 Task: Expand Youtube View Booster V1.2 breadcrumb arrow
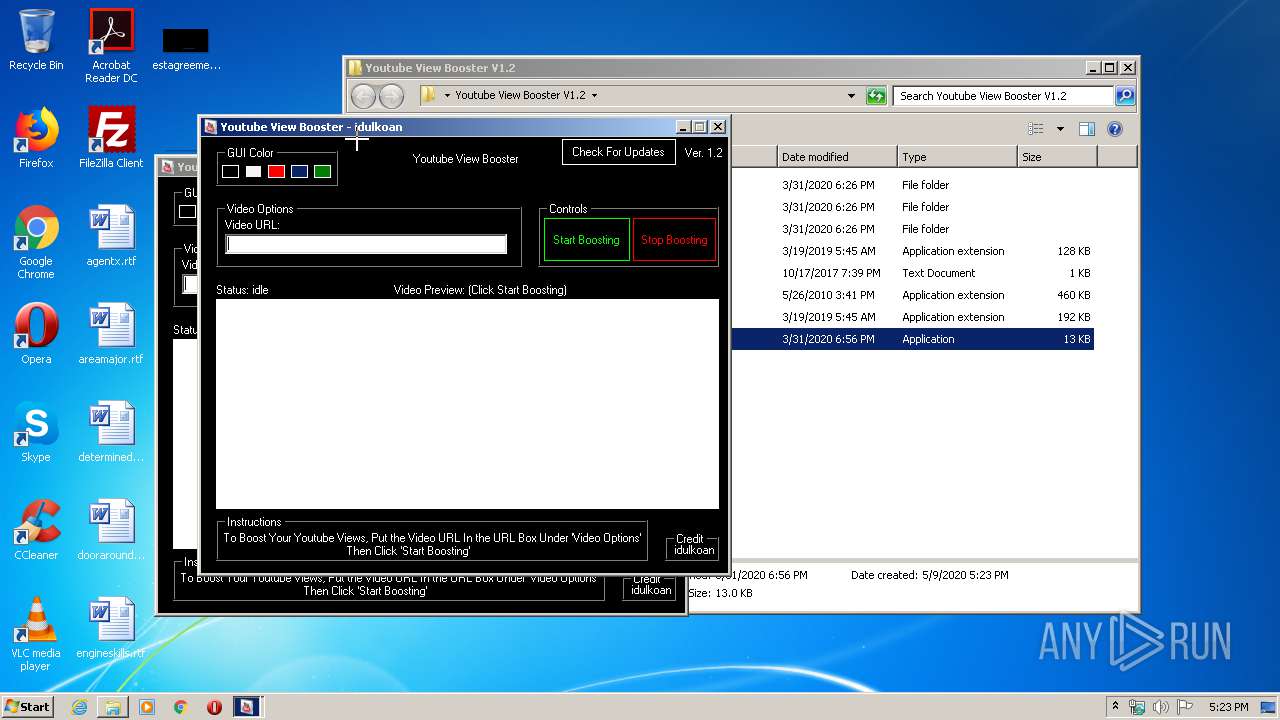[594, 96]
